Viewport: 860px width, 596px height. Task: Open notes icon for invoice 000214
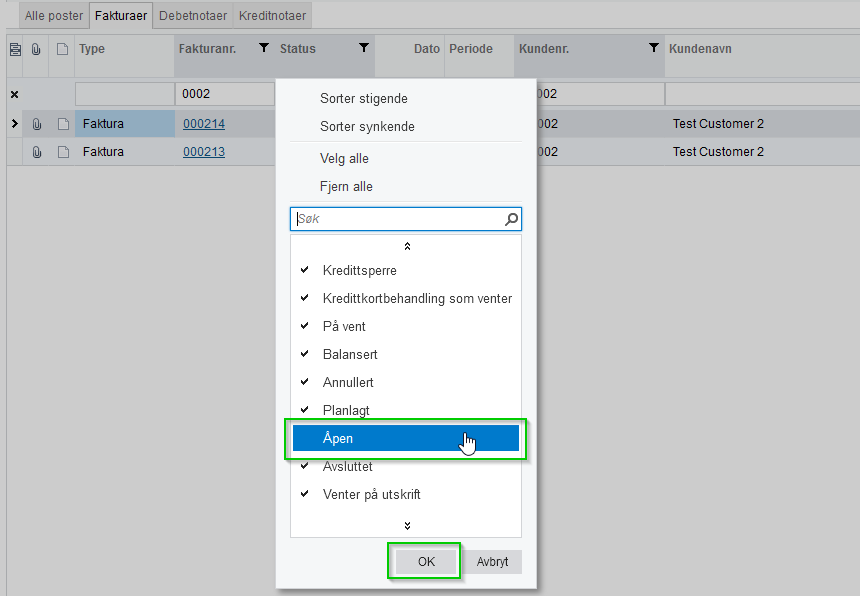(64, 124)
